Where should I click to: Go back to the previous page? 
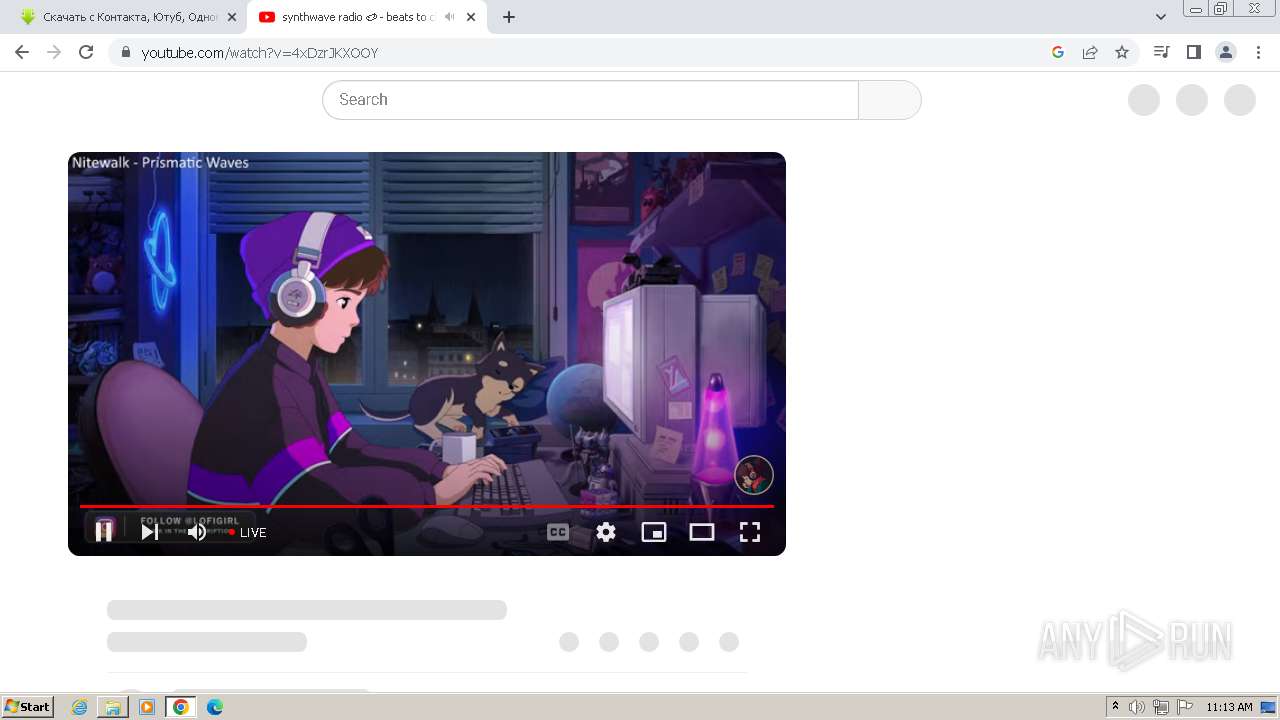(x=22, y=52)
